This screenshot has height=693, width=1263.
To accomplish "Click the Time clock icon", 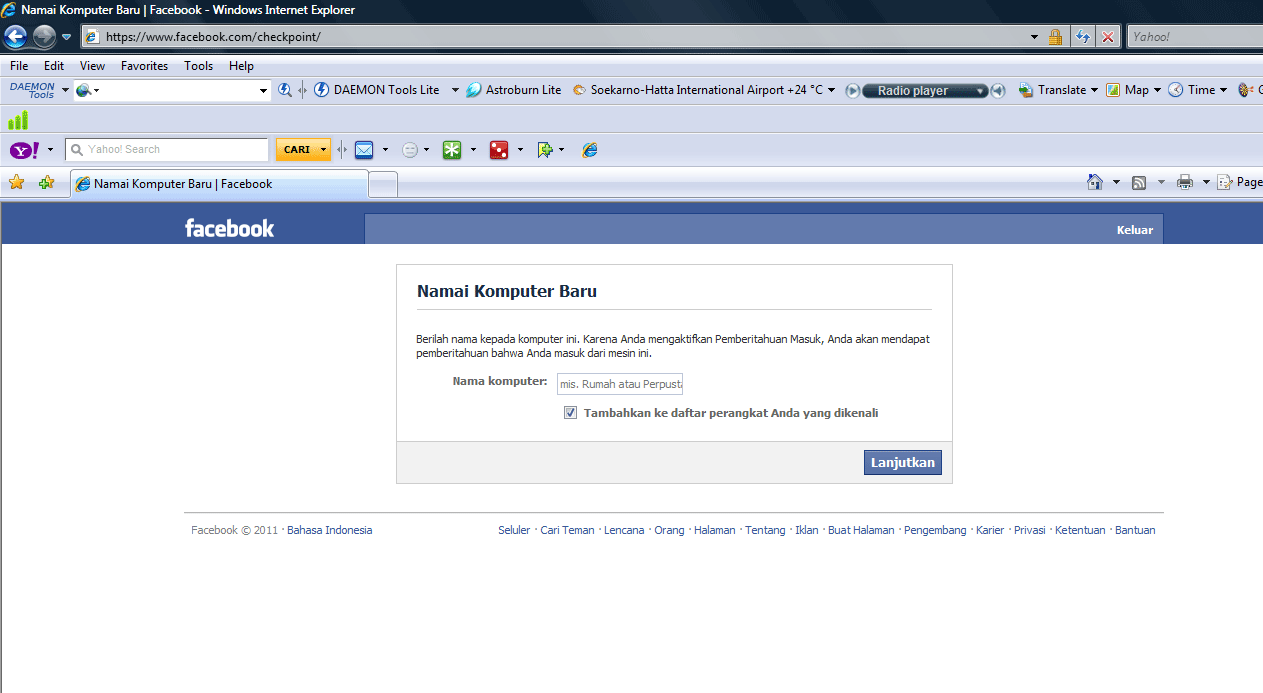I will [1176, 90].
